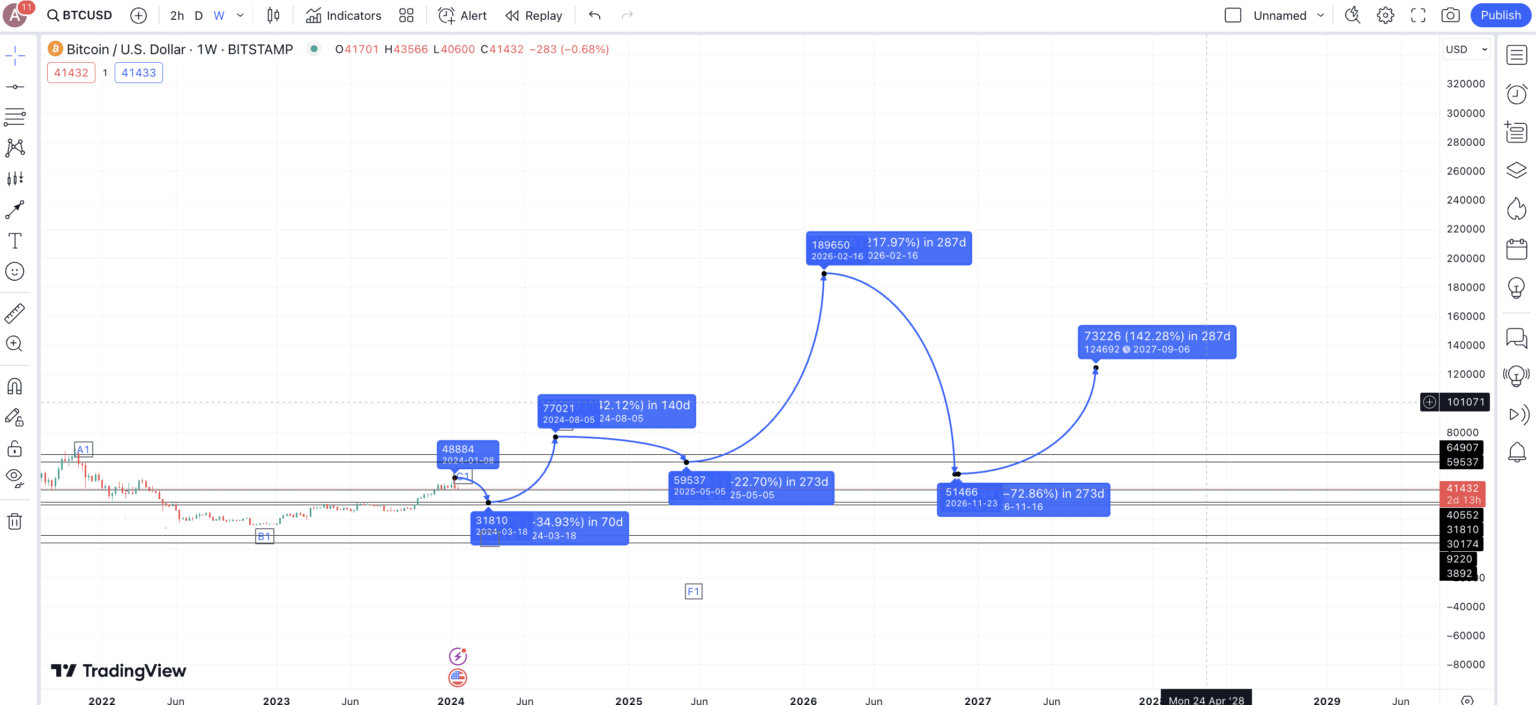Open the hotlists flame panel
Screen dimensions: 1536x705
pyautogui.click(x=1516, y=209)
